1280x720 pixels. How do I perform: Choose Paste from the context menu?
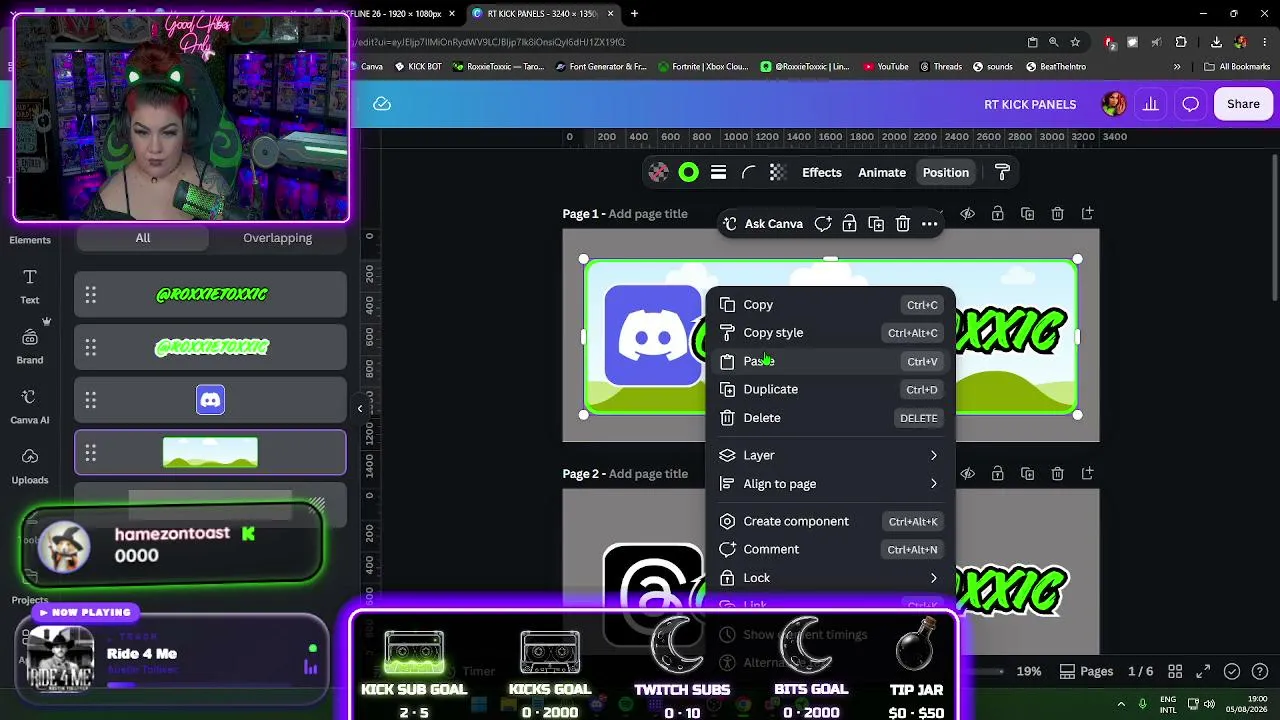[830, 361]
